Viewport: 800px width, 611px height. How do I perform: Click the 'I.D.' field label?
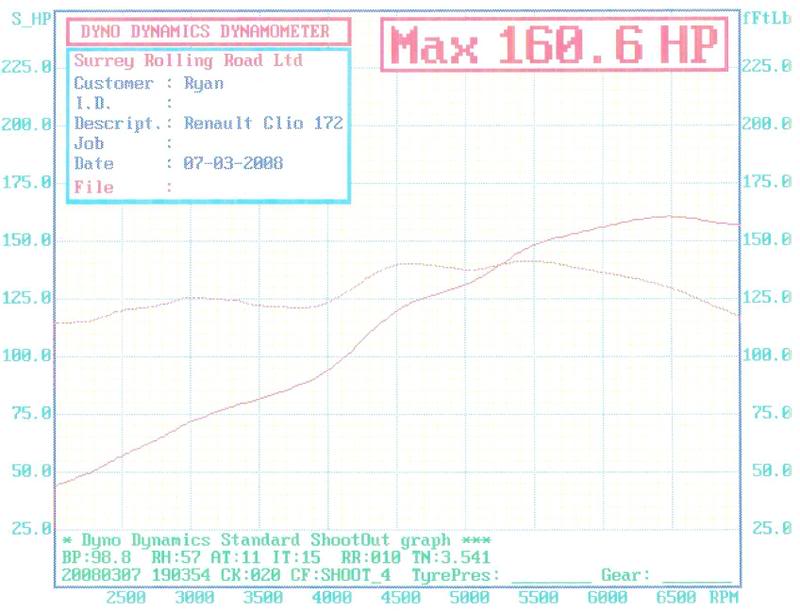tap(92, 104)
